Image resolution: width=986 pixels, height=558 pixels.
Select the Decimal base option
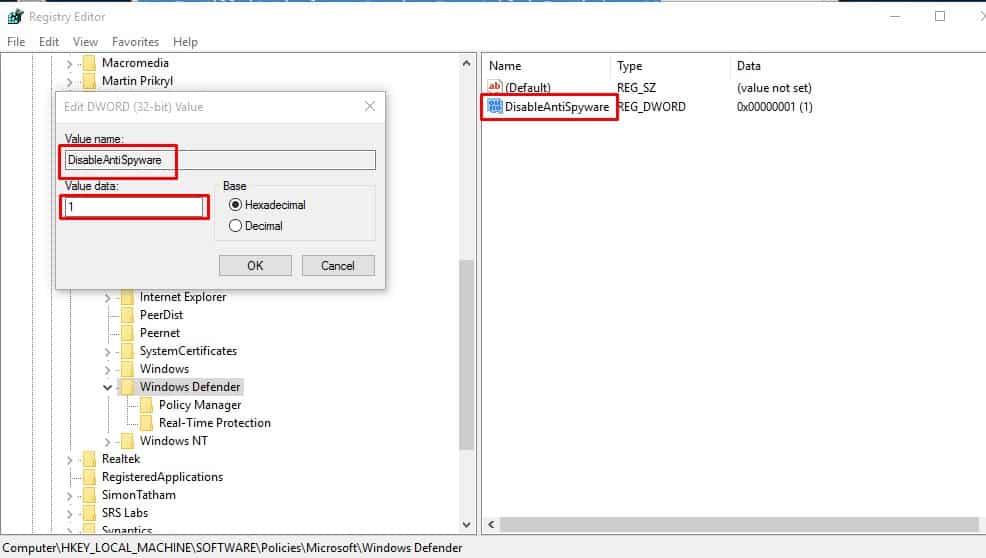(x=235, y=225)
